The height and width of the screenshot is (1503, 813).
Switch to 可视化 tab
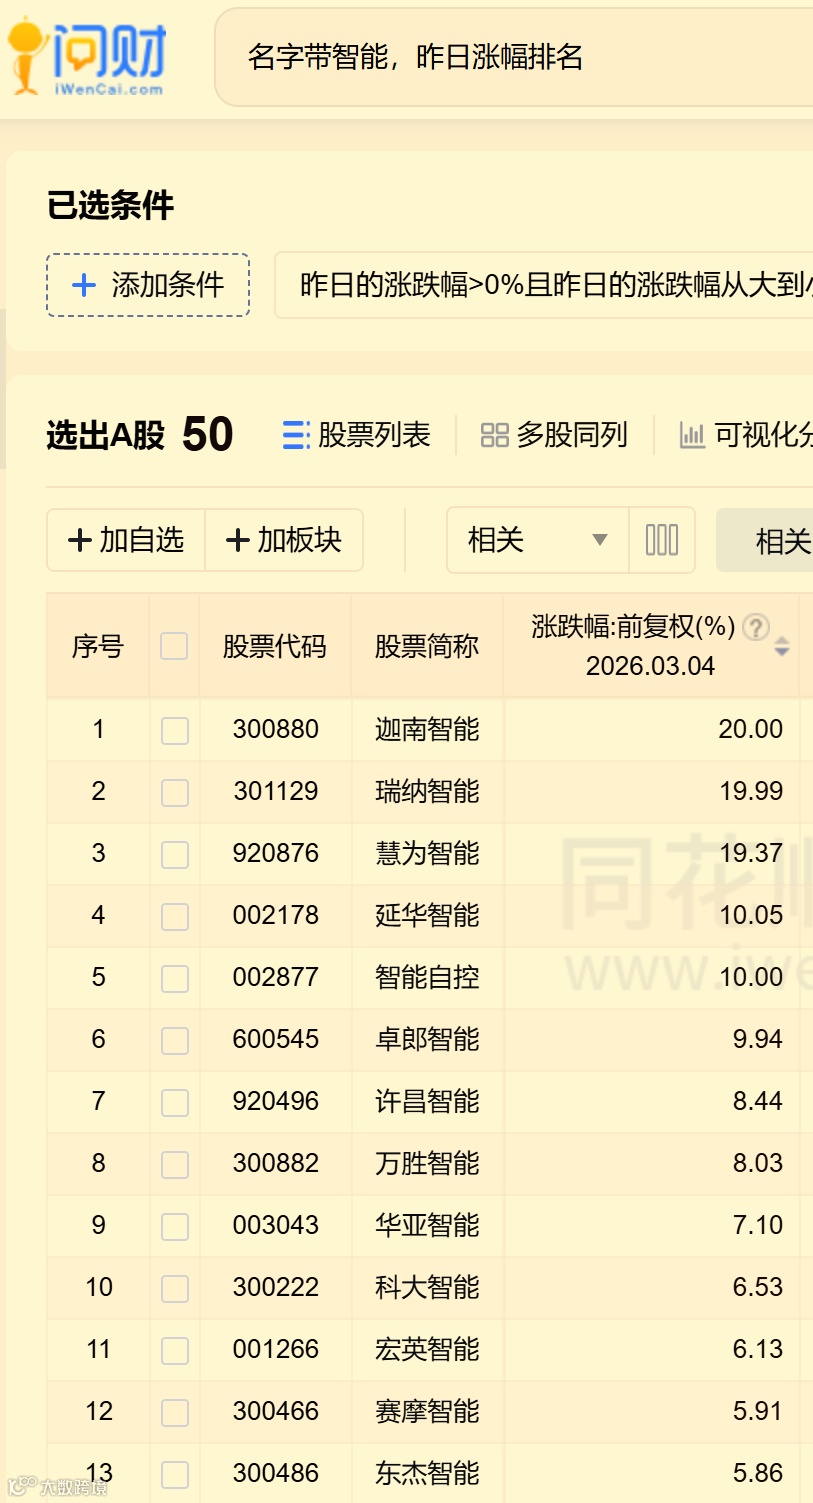click(746, 435)
